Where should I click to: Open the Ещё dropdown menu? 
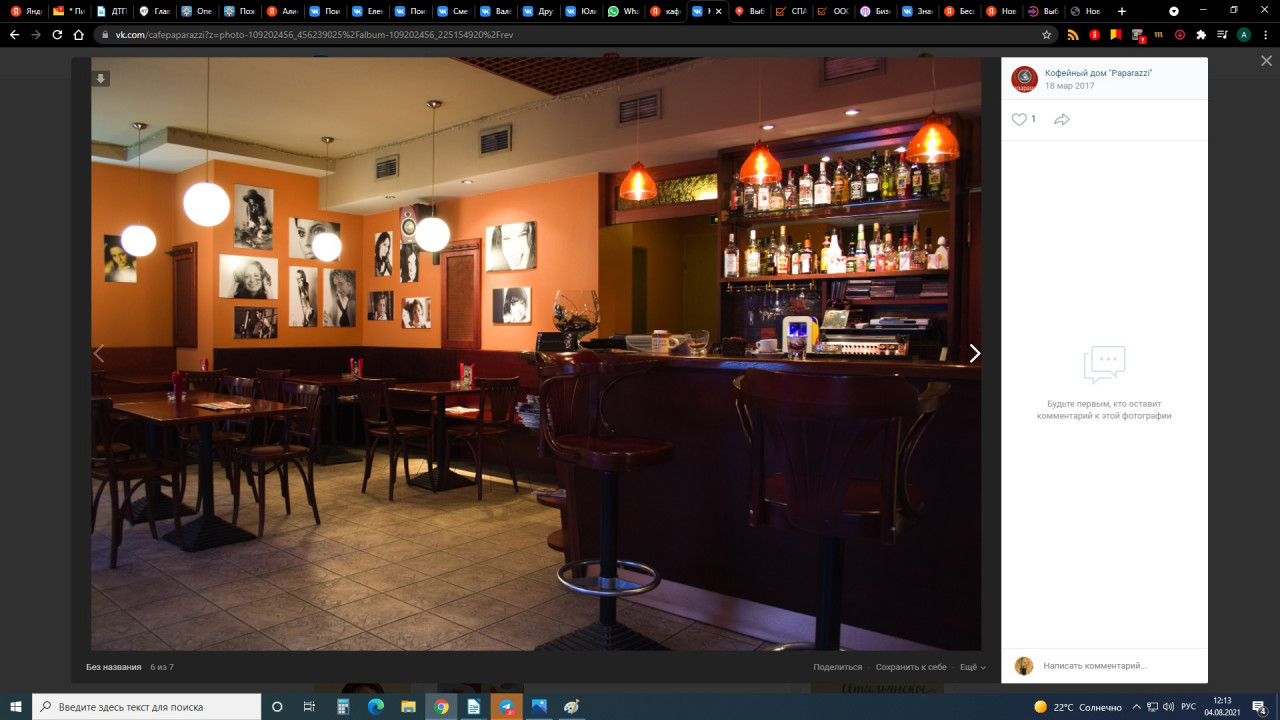[972, 667]
